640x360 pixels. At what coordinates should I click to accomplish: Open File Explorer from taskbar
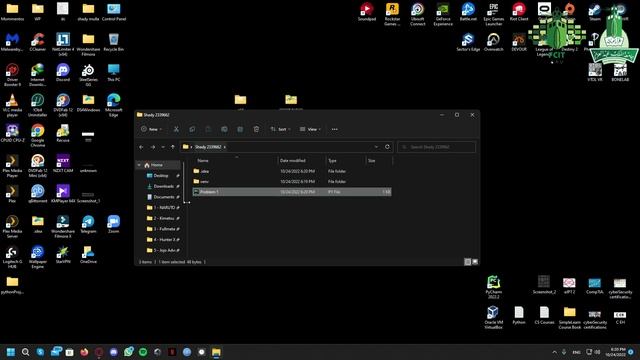(216, 352)
